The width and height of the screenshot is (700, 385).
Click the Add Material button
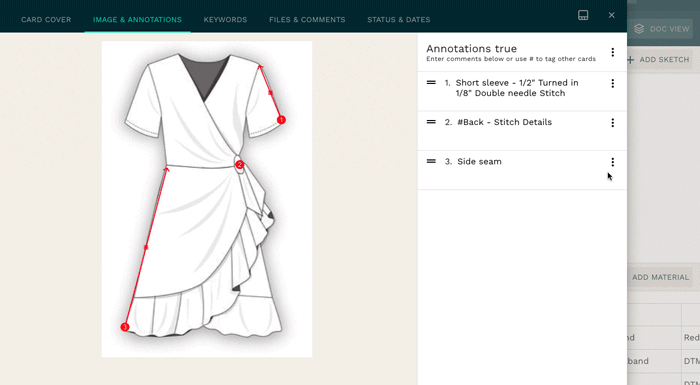(660, 277)
